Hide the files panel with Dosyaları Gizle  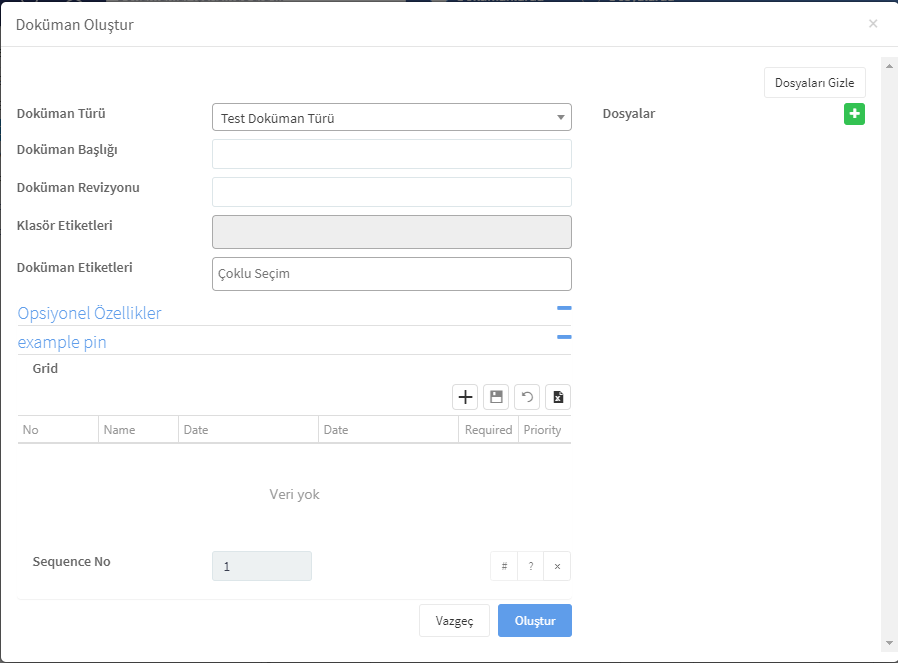pos(814,82)
